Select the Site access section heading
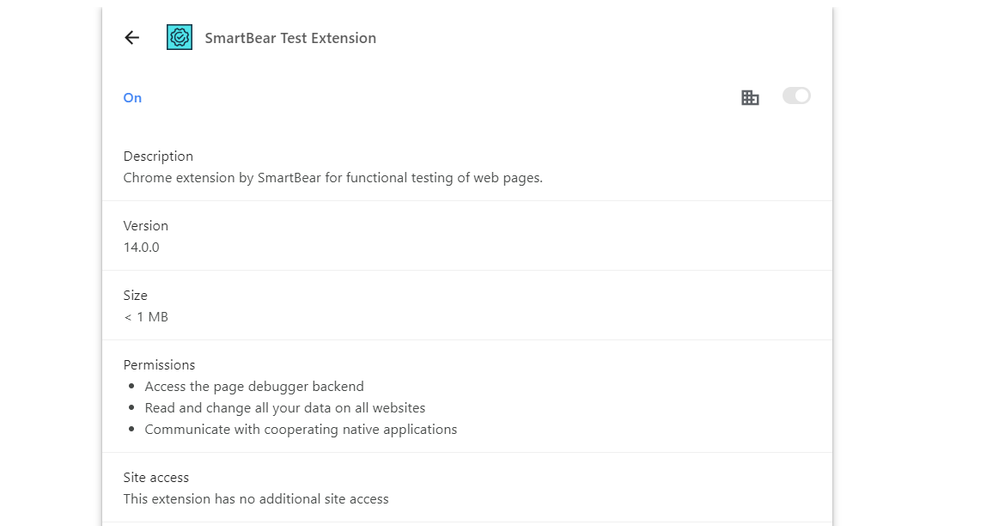The height and width of the screenshot is (526, 999). pyautogui.click(x=156, y=478)
